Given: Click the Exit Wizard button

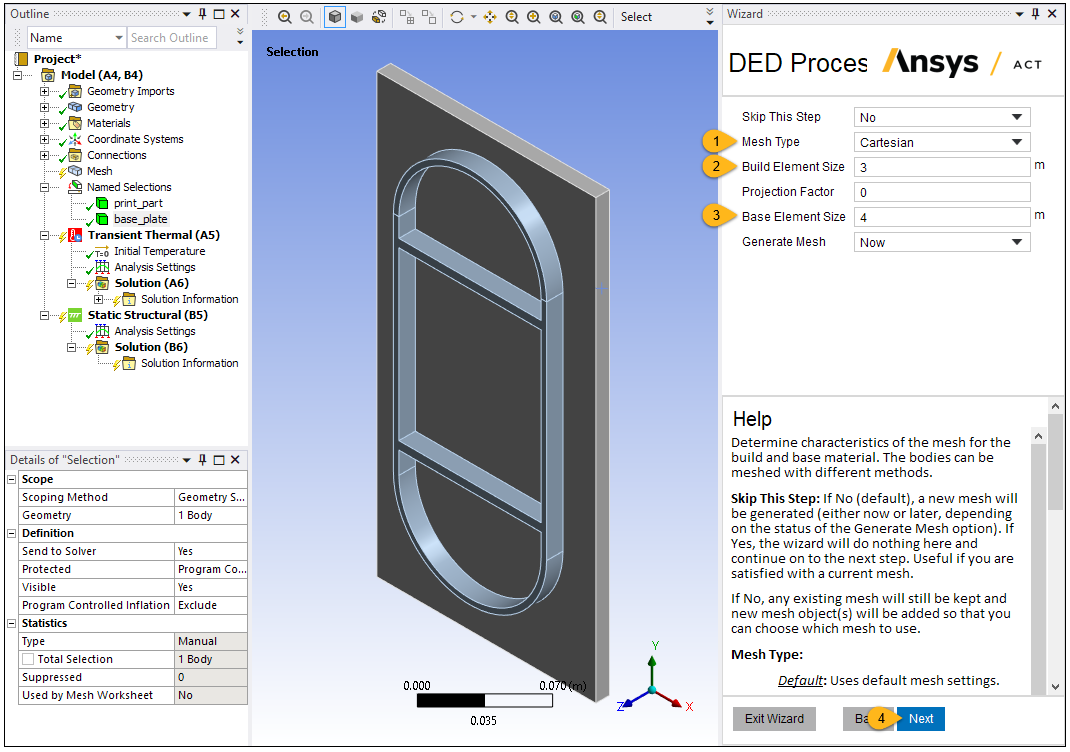Looking at the screenshot, I should pos(773,718).
